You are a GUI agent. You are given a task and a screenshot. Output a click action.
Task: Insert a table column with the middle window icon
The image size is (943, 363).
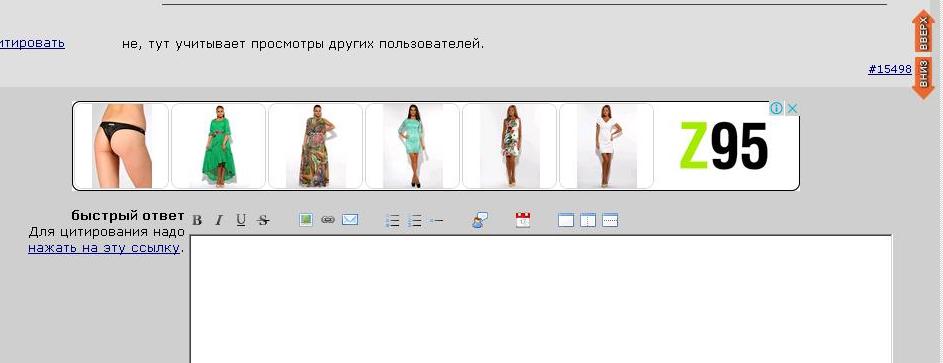[588, 220]
